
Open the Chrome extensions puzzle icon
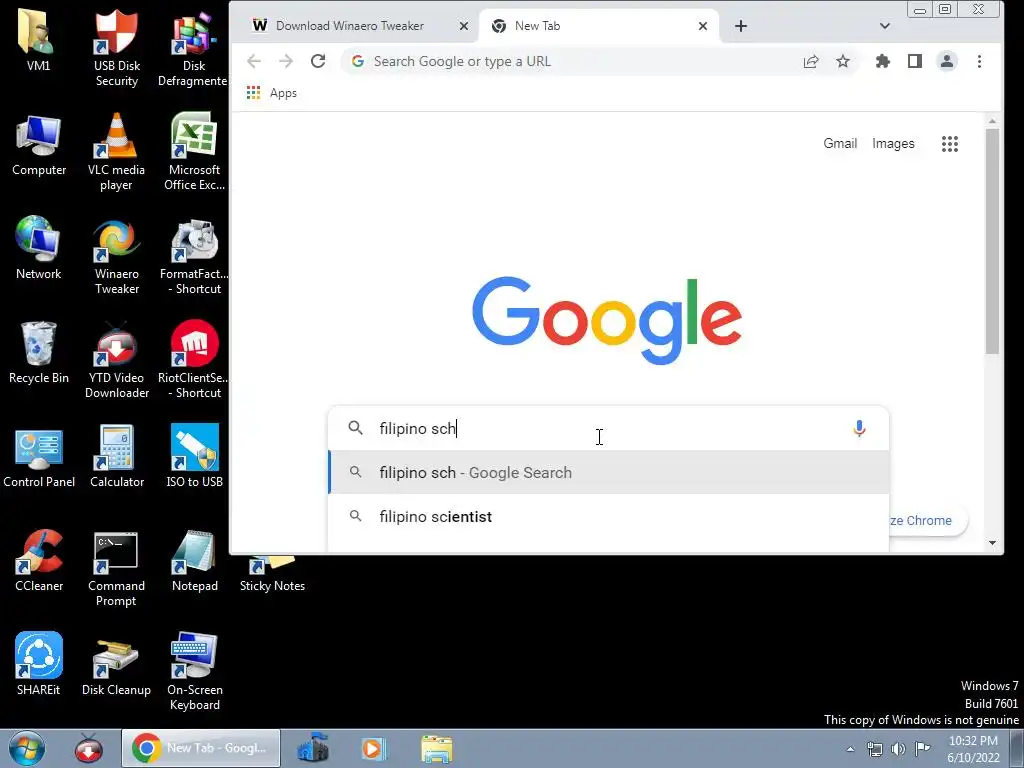pyautogui.click(x=883, y=61)
